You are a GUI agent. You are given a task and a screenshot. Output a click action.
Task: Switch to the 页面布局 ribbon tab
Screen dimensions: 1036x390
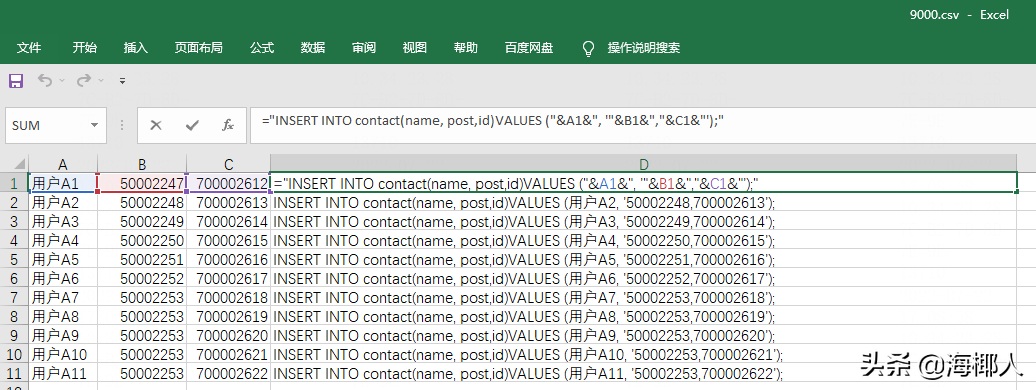tap(198, 48)
